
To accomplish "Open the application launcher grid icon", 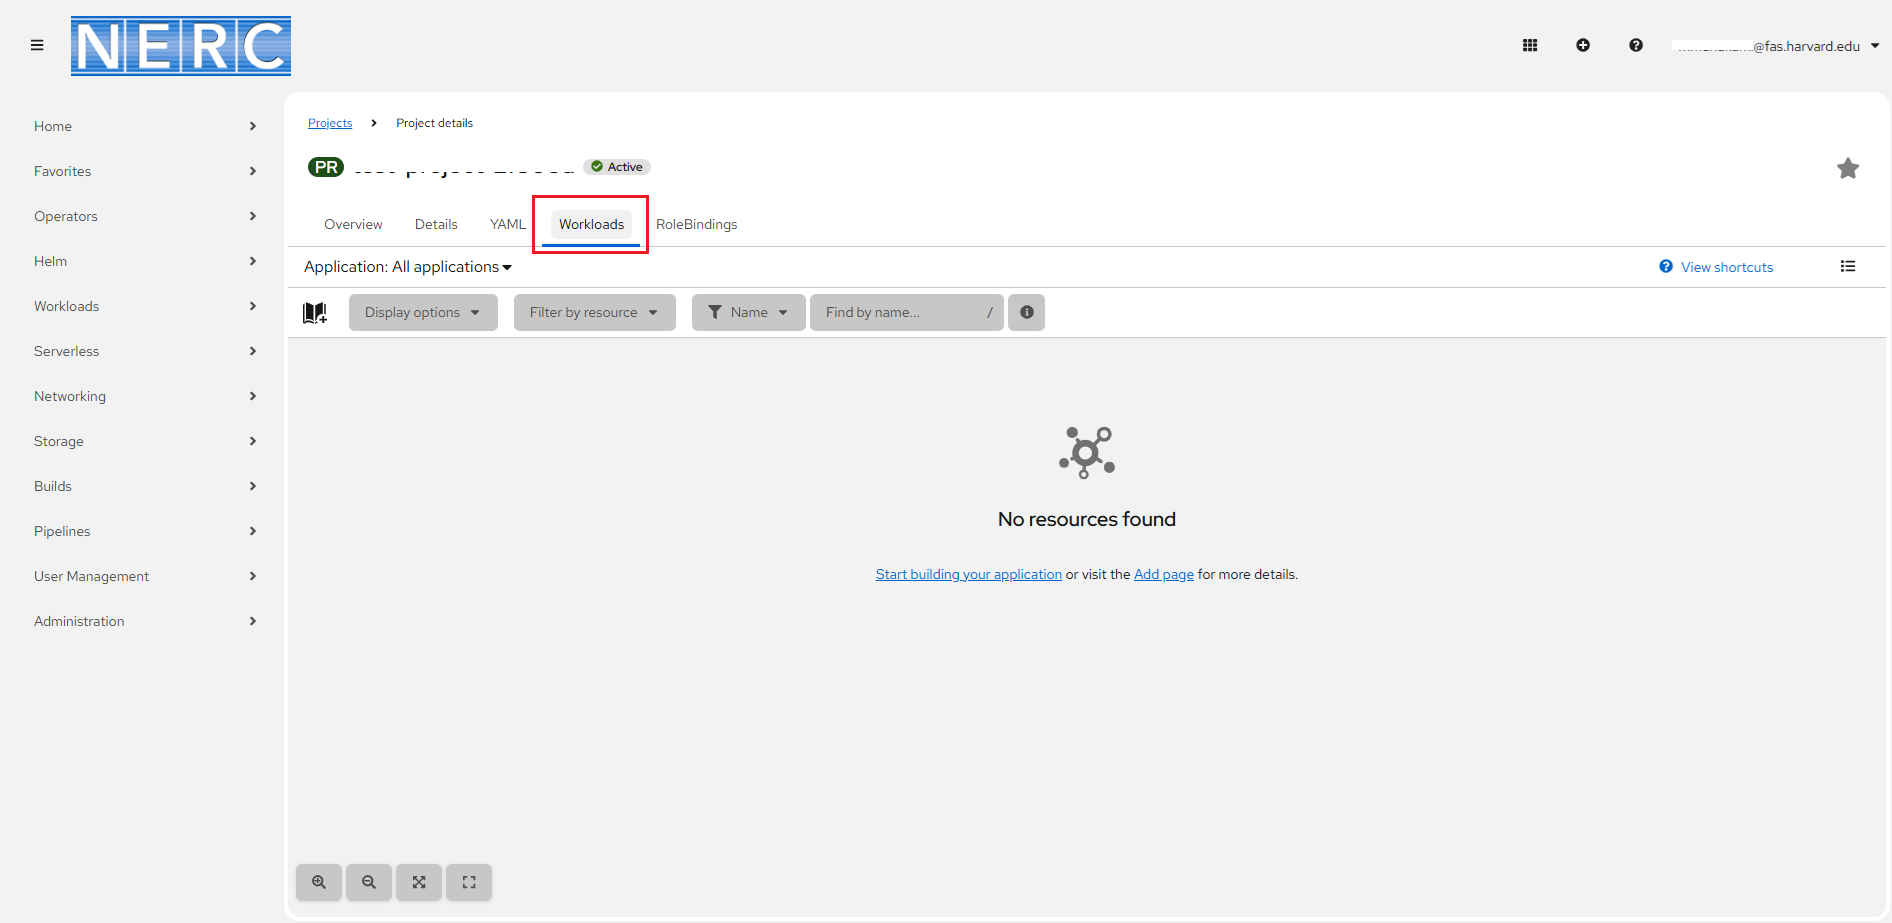I will click(x=1529, y=45).
